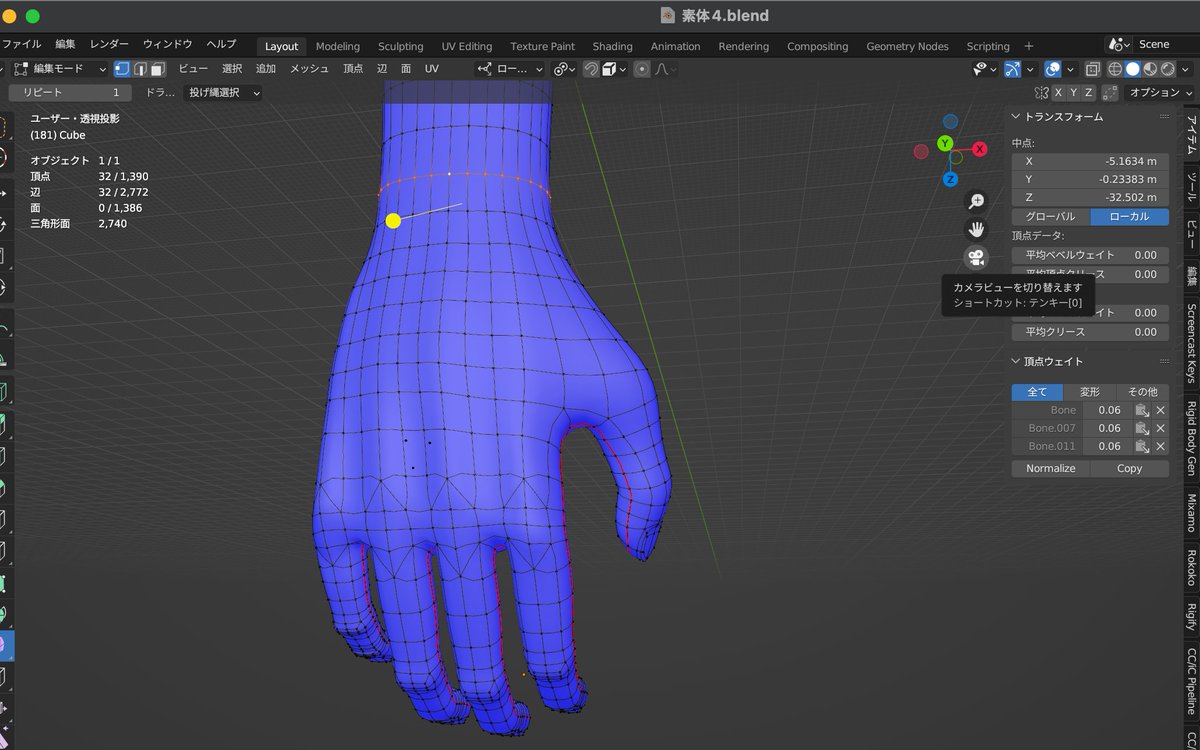Image resolution: width=1200 pixels, height=750 pixels.
Task: Click median X value field
Action: click(1090, 161)
